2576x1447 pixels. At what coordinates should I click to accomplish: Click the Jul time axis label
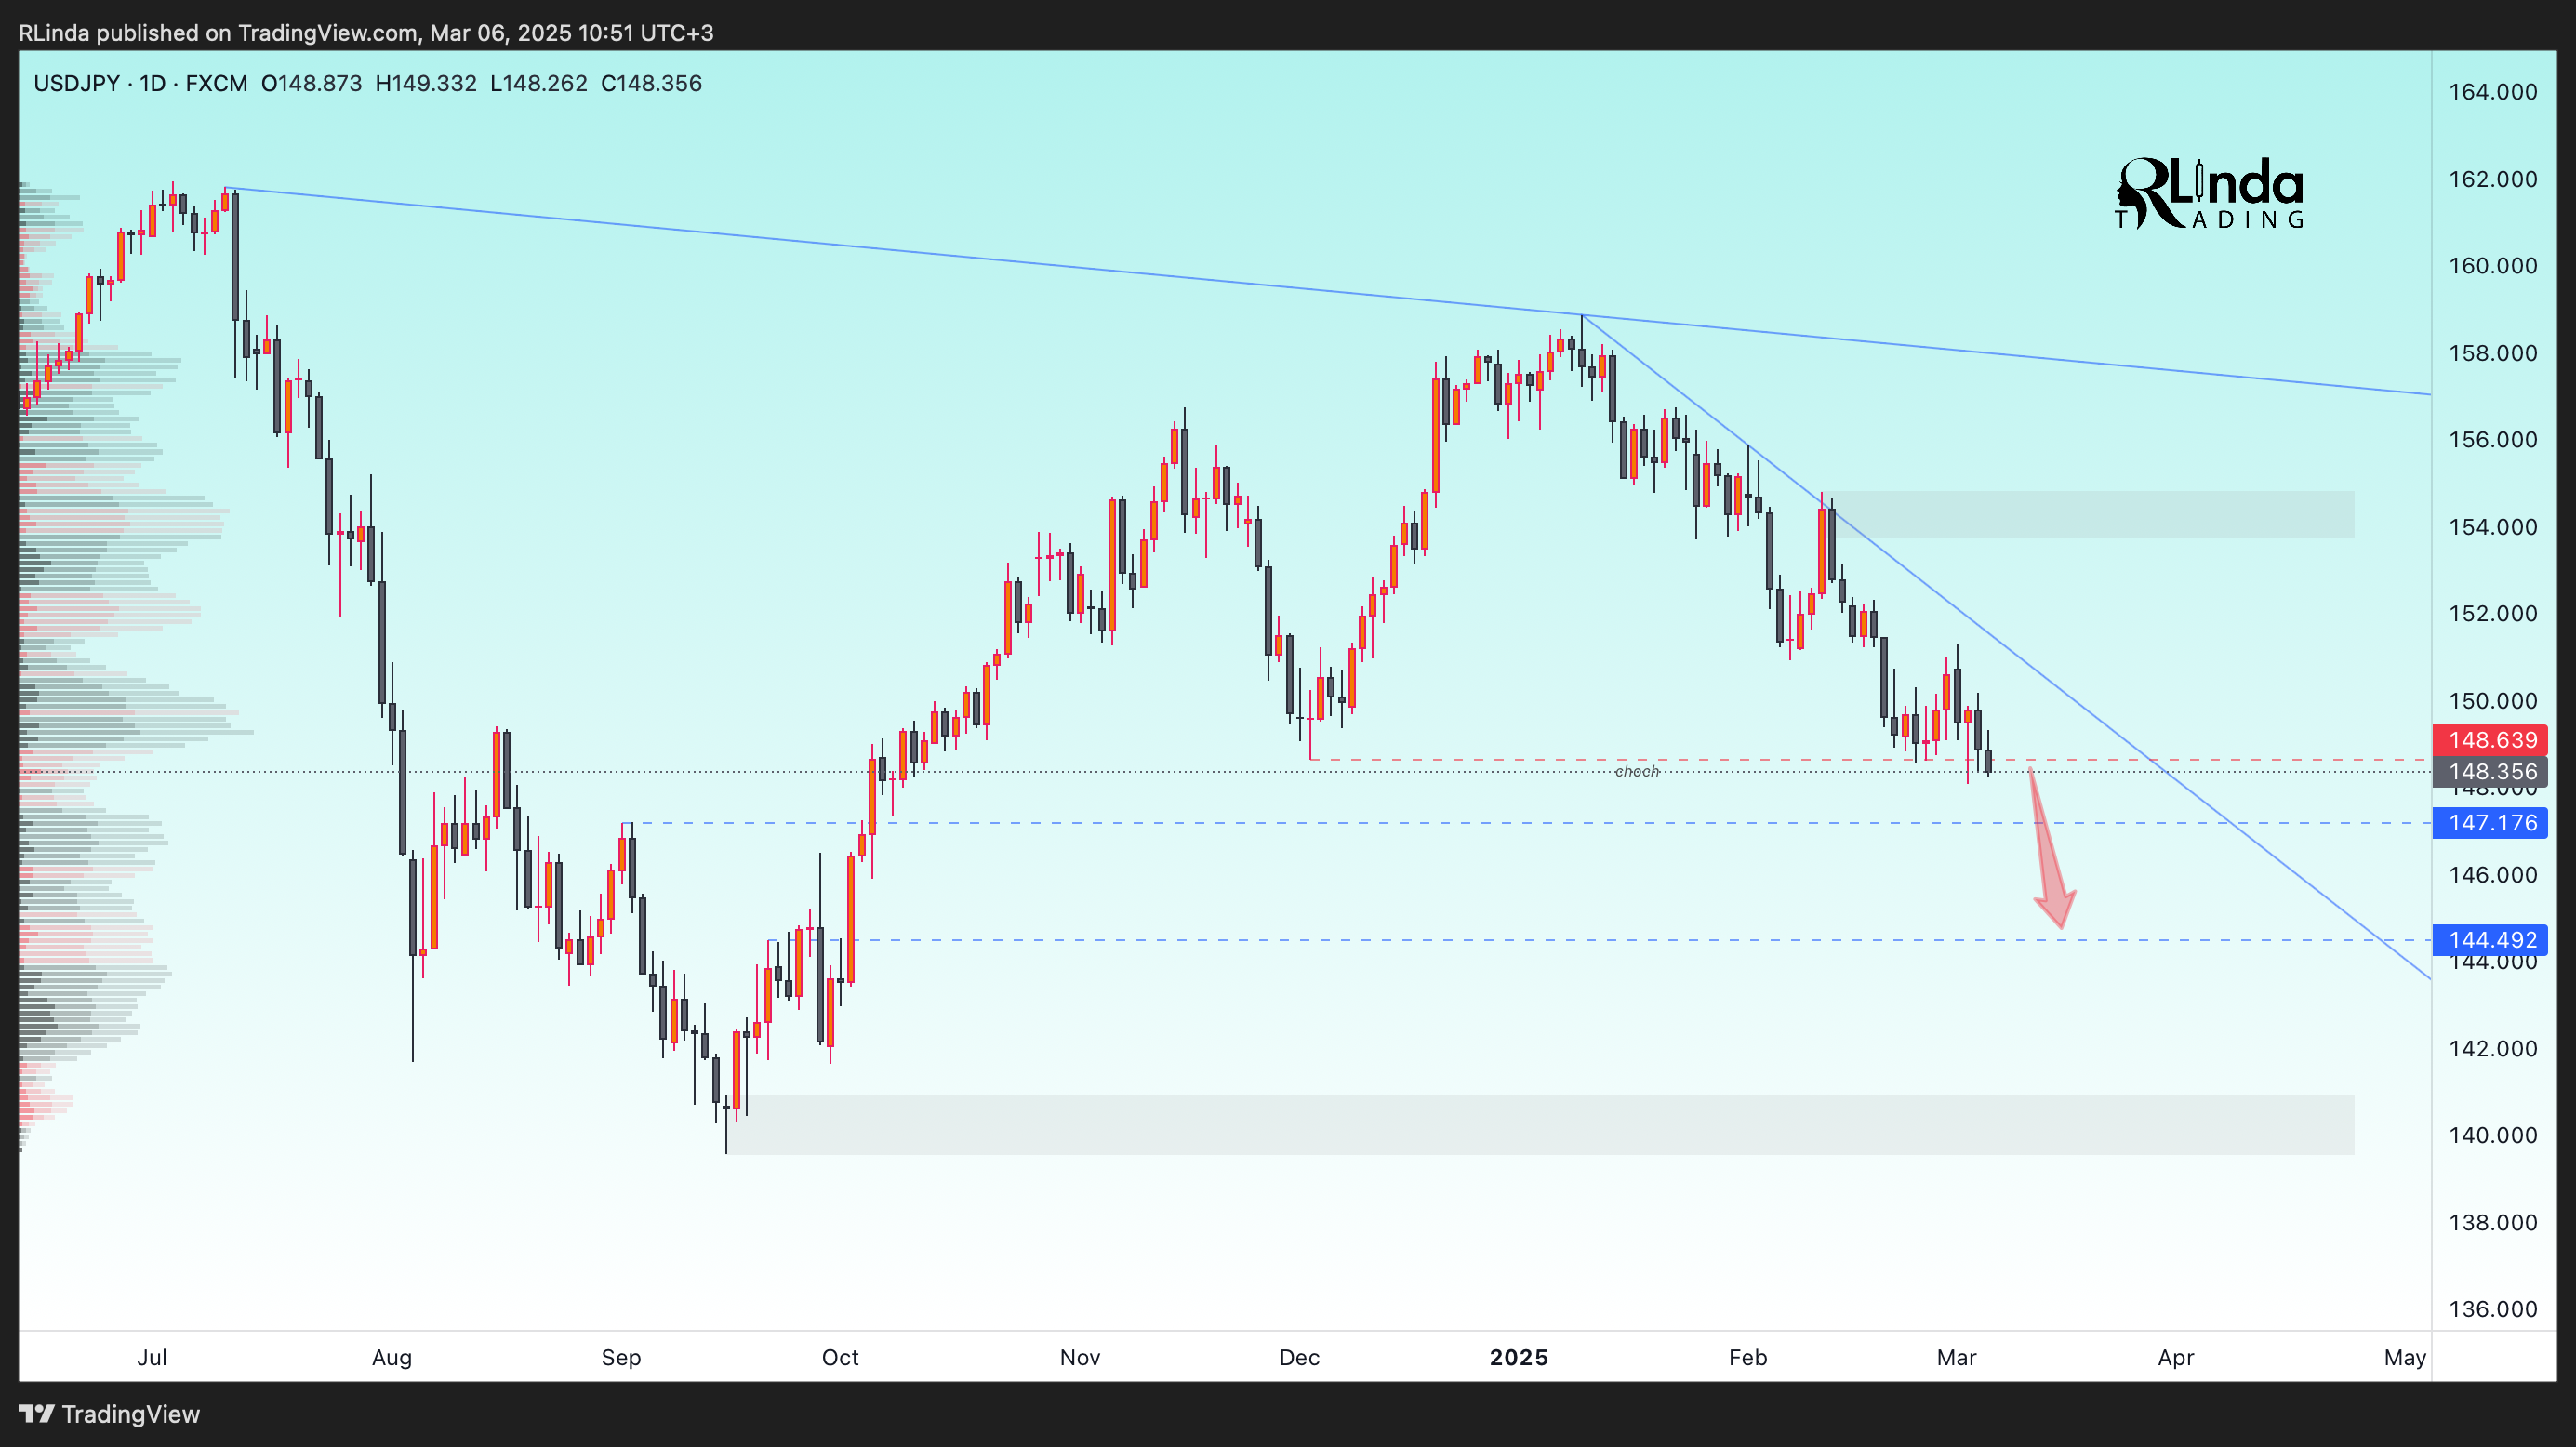pyautogui.click(x=152, y=1357)
